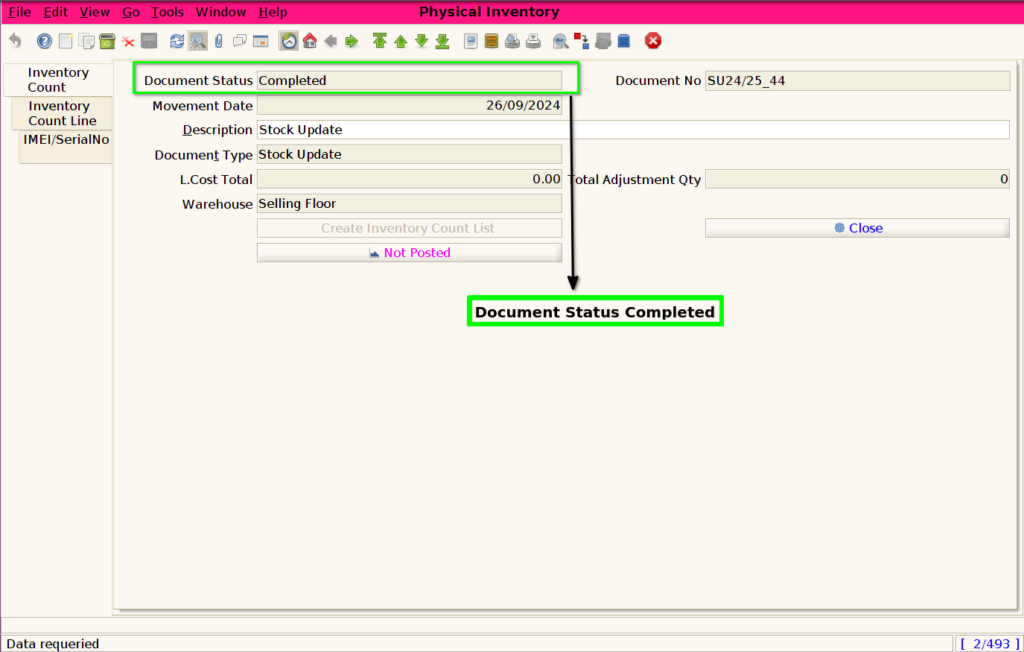Open the Edit menu
The width and height of the screenshot is (1024, 652).
[x=56, y=12]
